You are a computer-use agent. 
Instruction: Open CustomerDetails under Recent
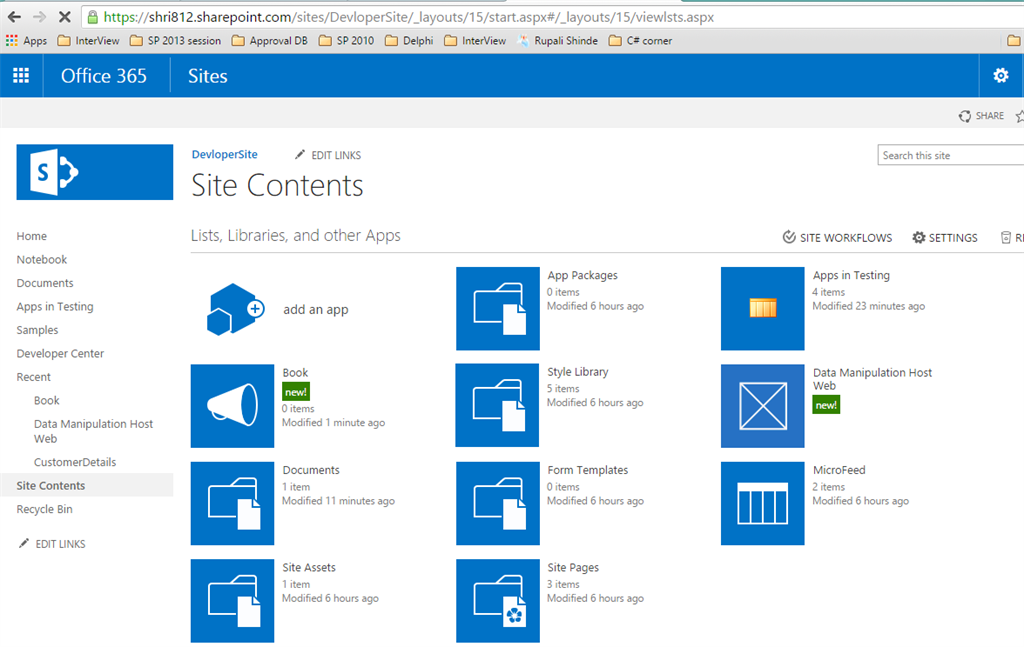[x=75, y=462]
